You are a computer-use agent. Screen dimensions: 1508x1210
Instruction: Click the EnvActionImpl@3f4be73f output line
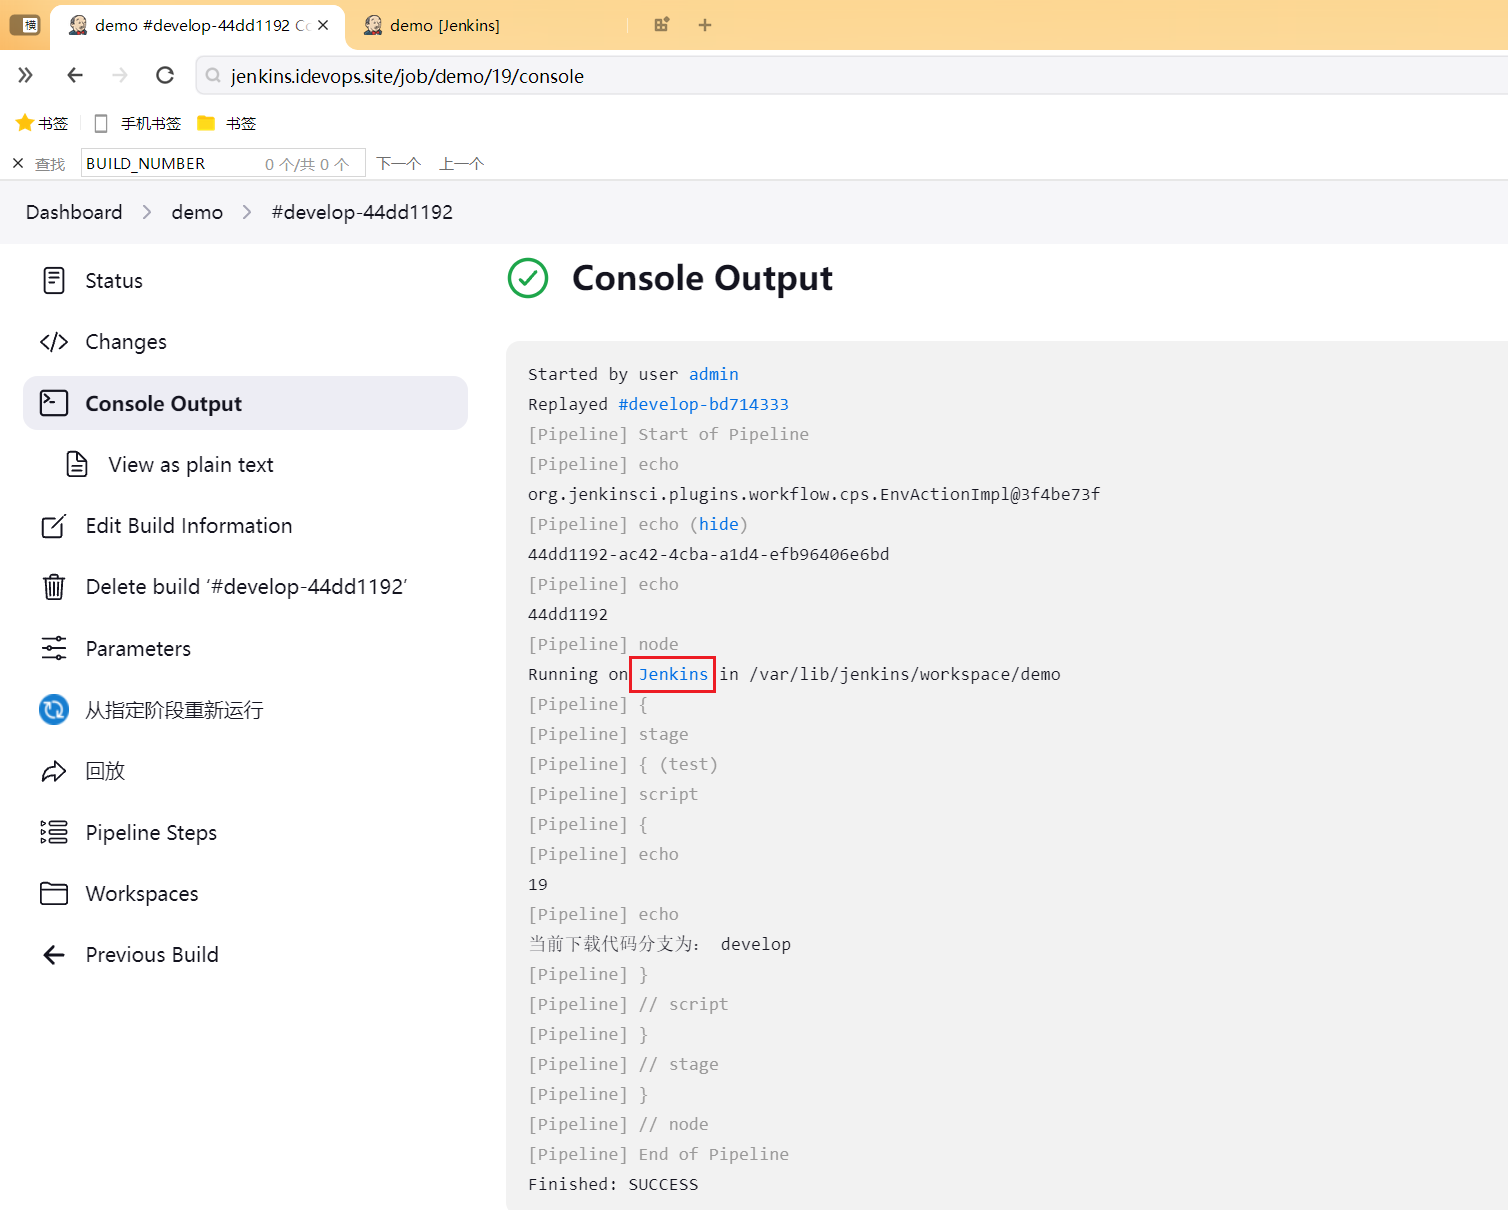pos(814,494)
